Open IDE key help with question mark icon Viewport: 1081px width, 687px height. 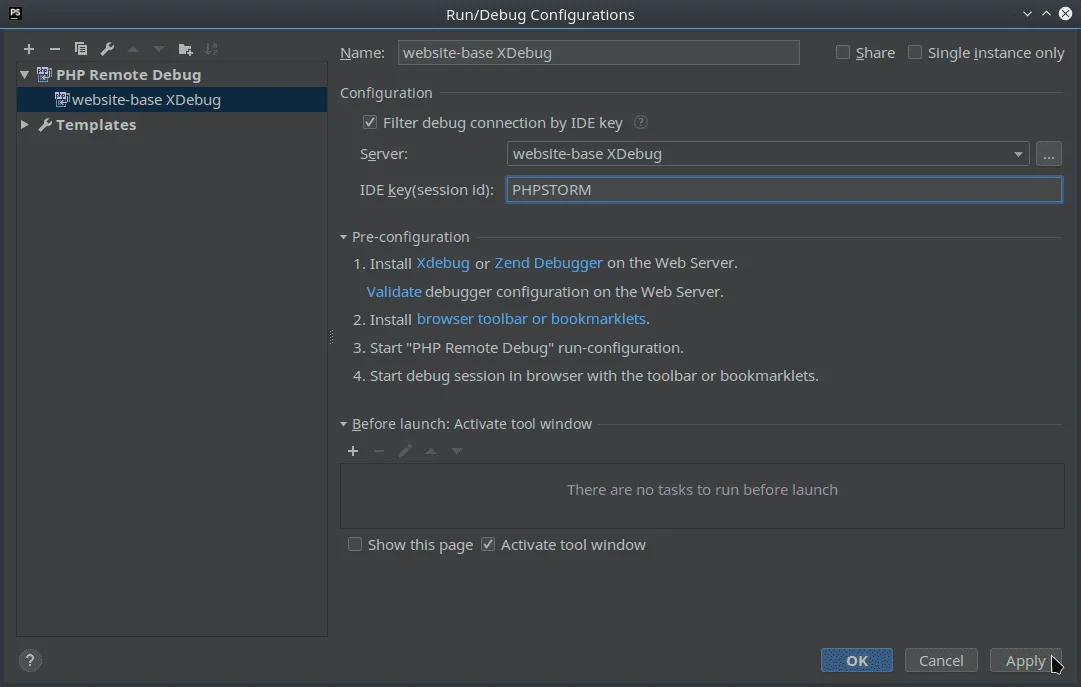pos(640,122)
